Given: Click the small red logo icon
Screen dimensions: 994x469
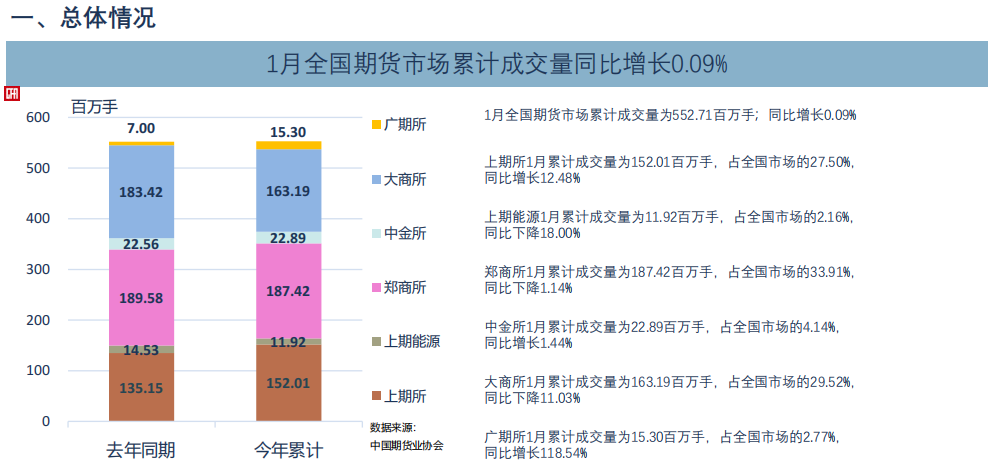Looking at the screenshot, I should (13, 94).
